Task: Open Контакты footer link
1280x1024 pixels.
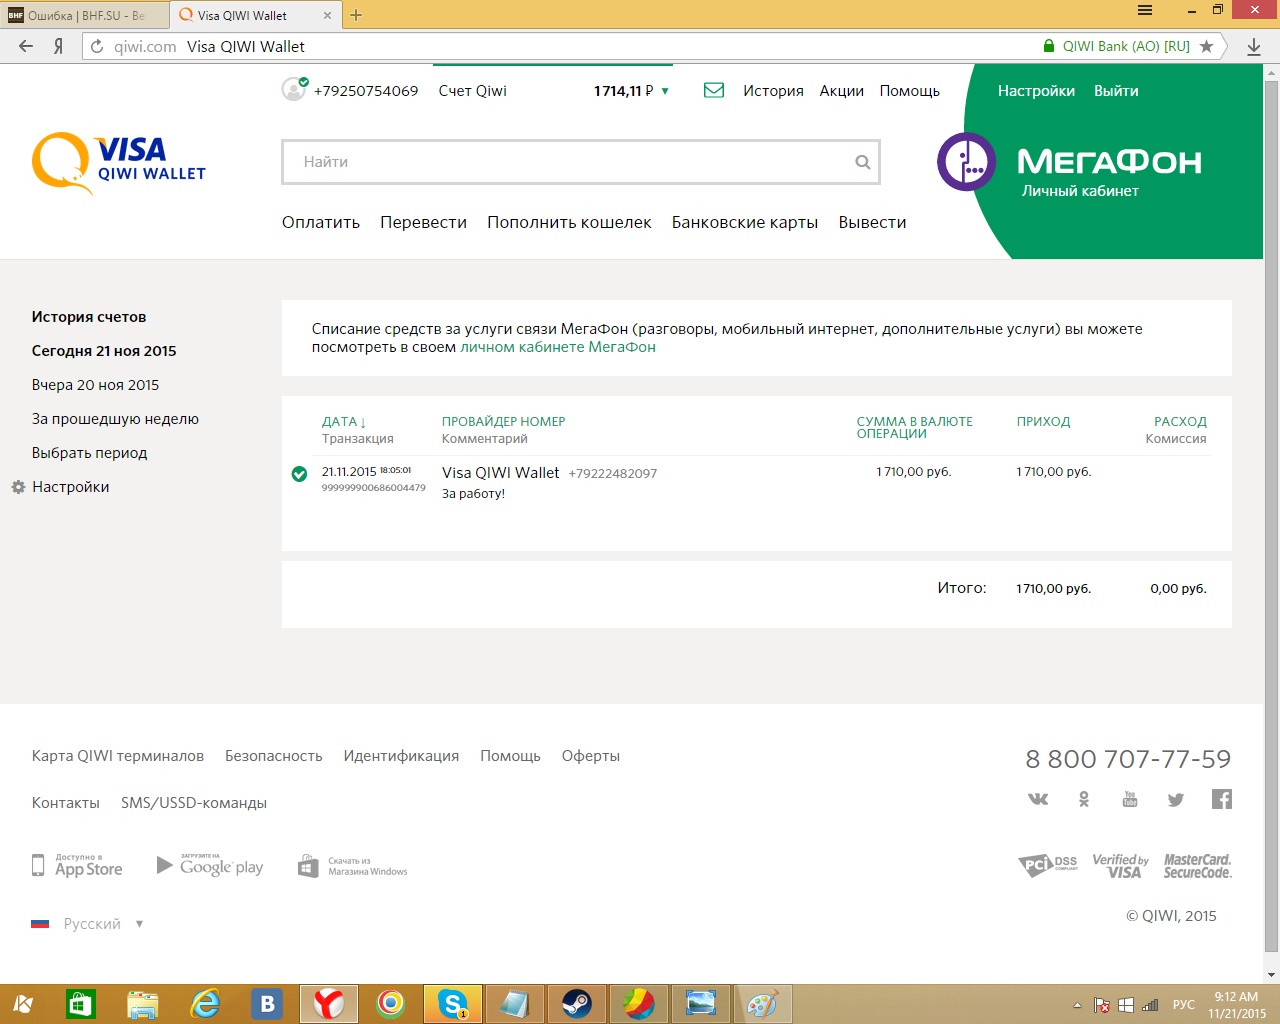Action: (66, 803)
